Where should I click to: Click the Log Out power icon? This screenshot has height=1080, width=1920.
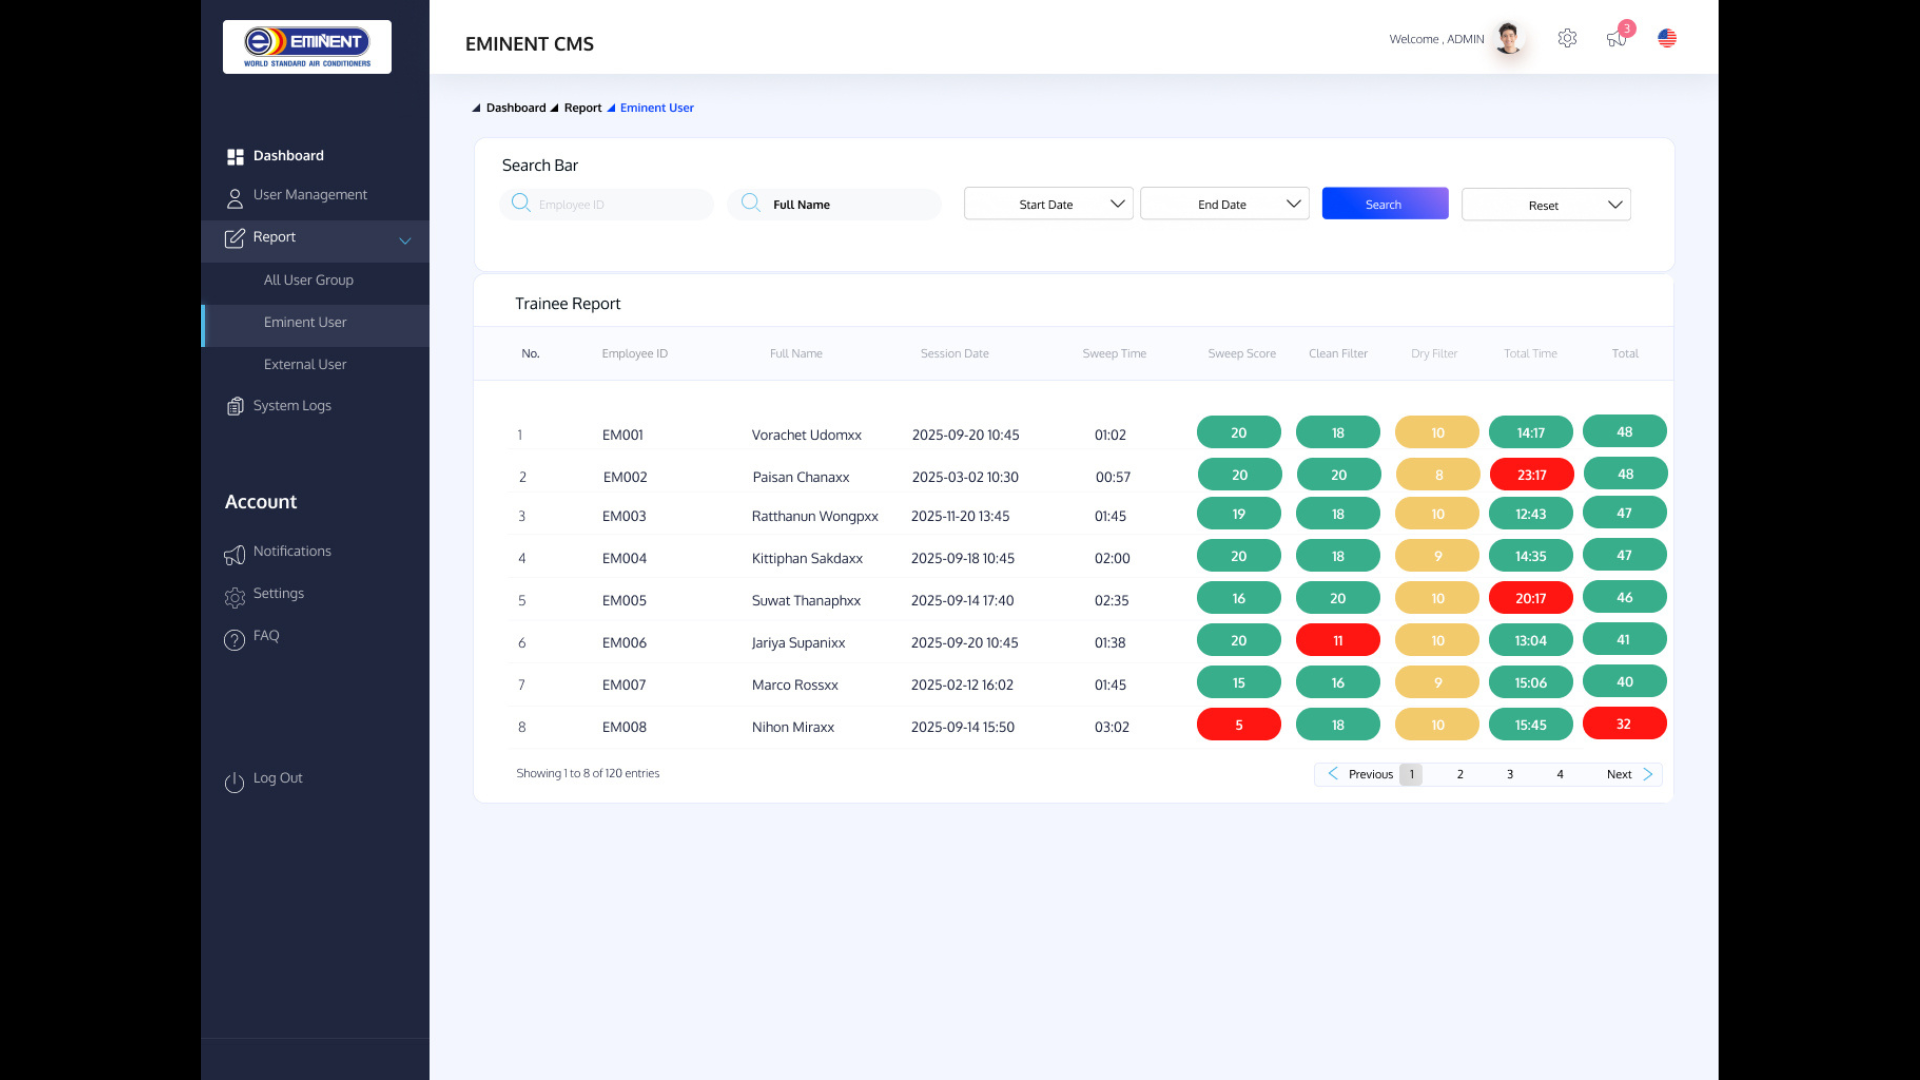[x=234, y=782]
